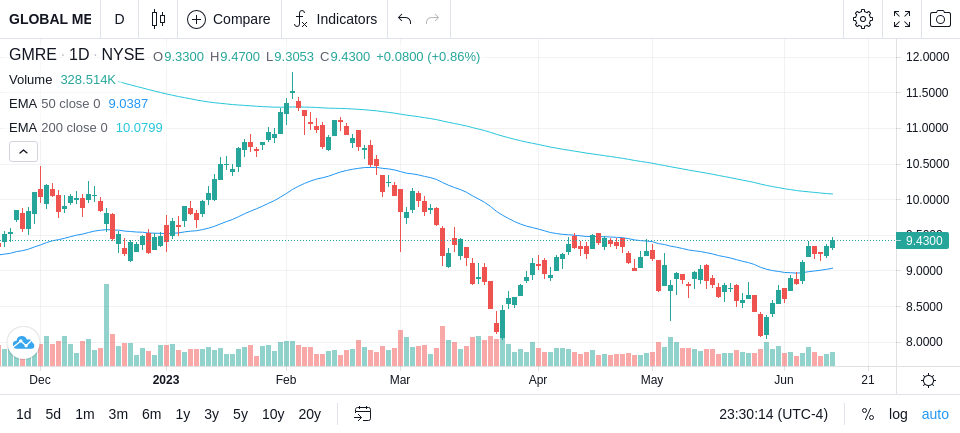The height and width of the screenshot is (433, 960).
Task: Set the range to 20y
Action: tap(309, 414)
